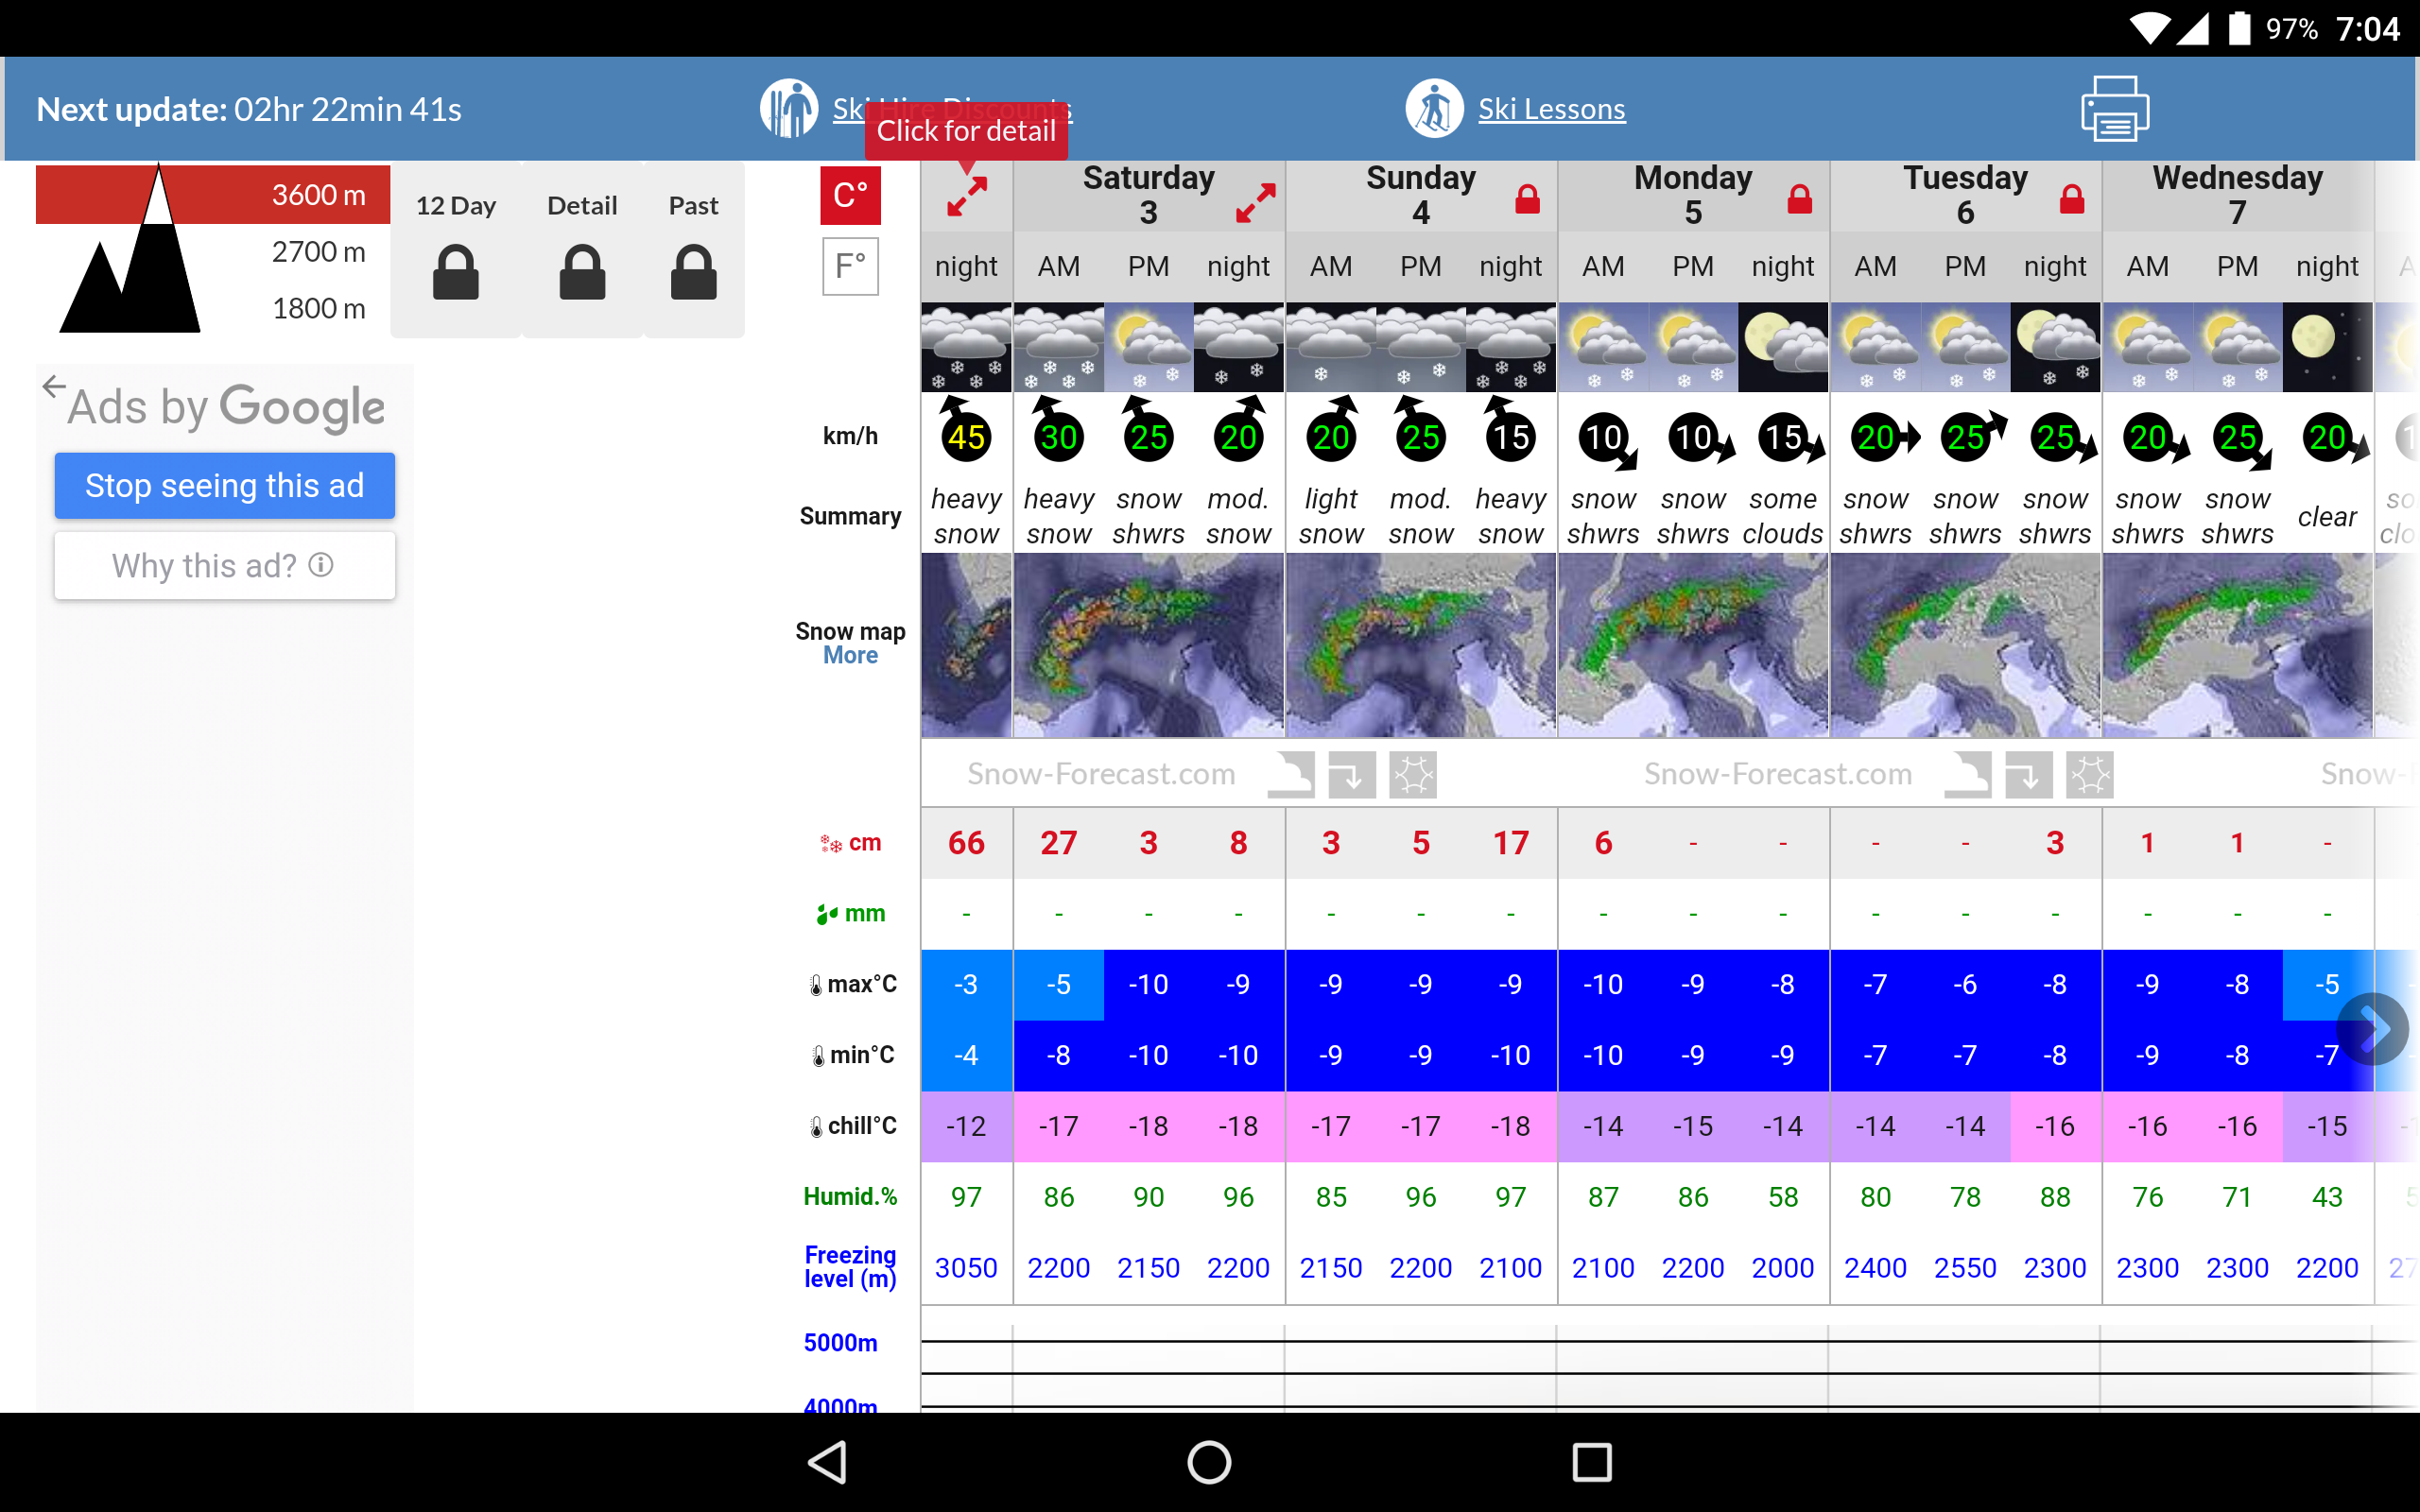Select the 2700 m elevation level
Image resolution: width=2420 pixels, height=1512 pixels.
318,252
